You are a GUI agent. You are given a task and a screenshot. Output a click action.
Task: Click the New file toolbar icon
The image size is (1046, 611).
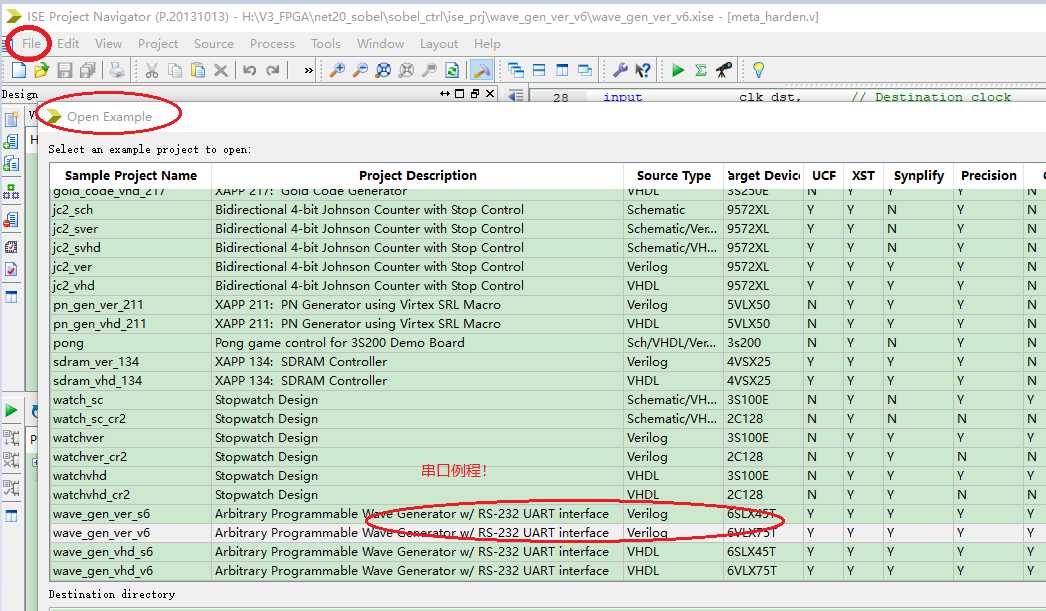(x=19, y=70)
